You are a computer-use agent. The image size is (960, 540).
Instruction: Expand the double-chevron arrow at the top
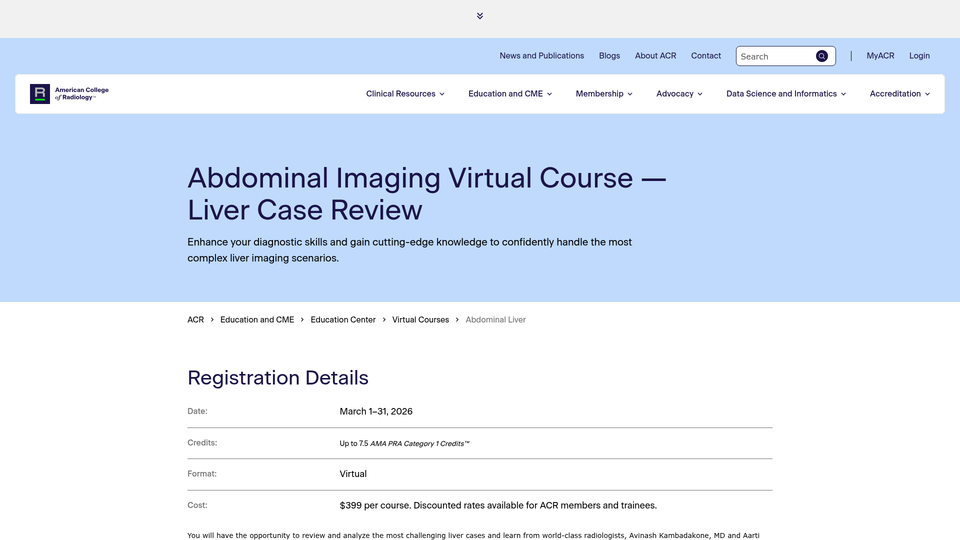click(x=480, y=16)
